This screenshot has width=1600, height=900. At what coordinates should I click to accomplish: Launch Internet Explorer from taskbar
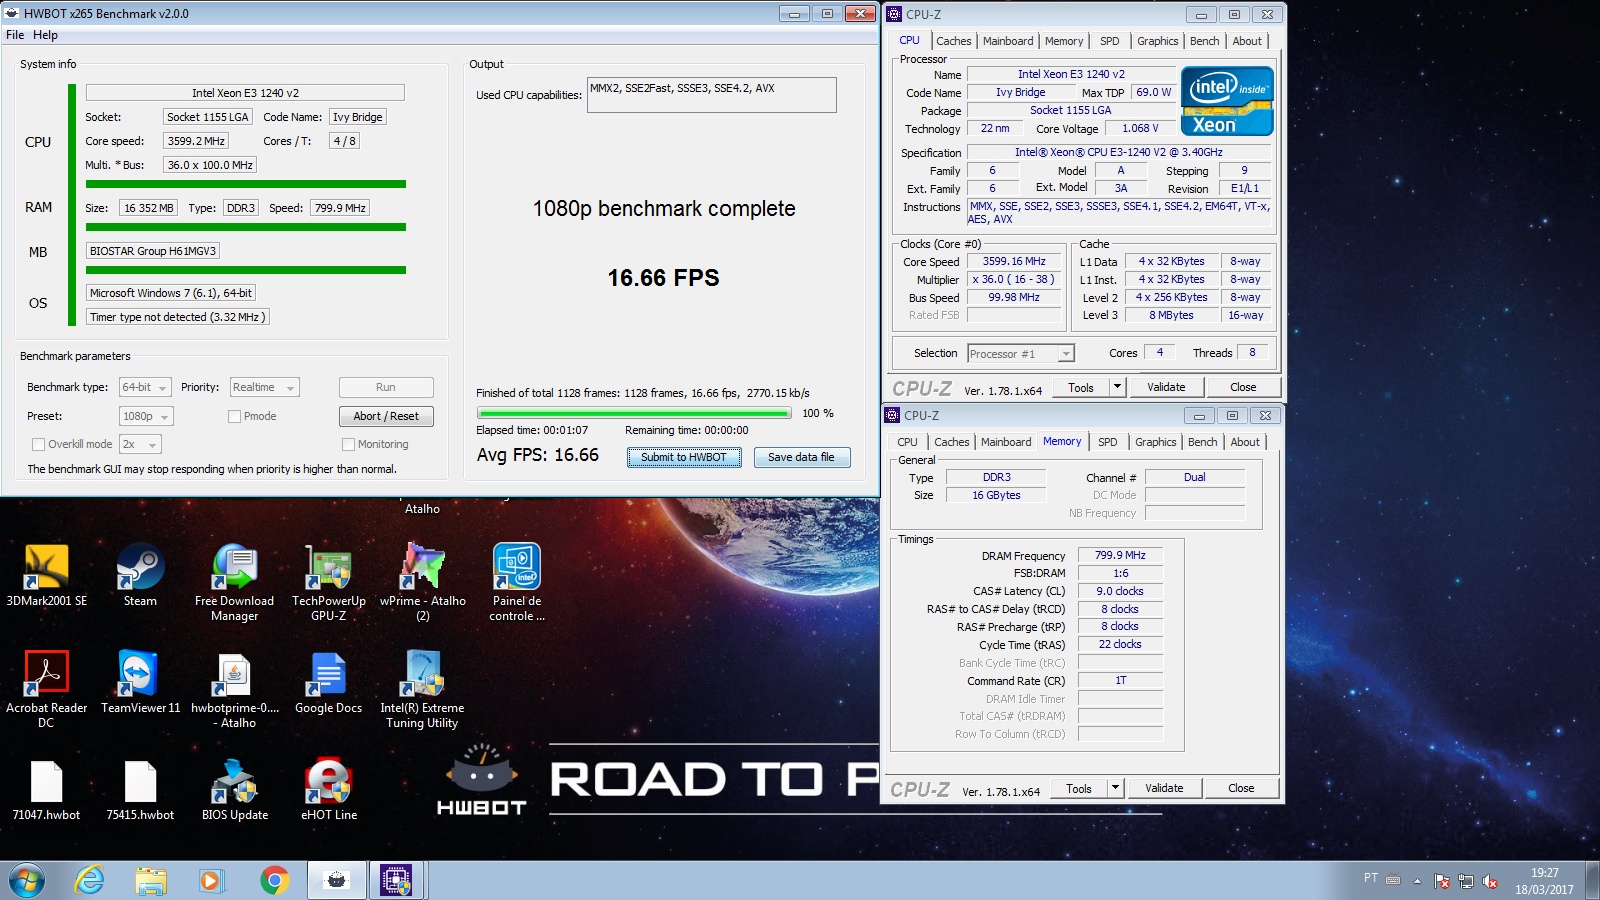tap(90, 881)
